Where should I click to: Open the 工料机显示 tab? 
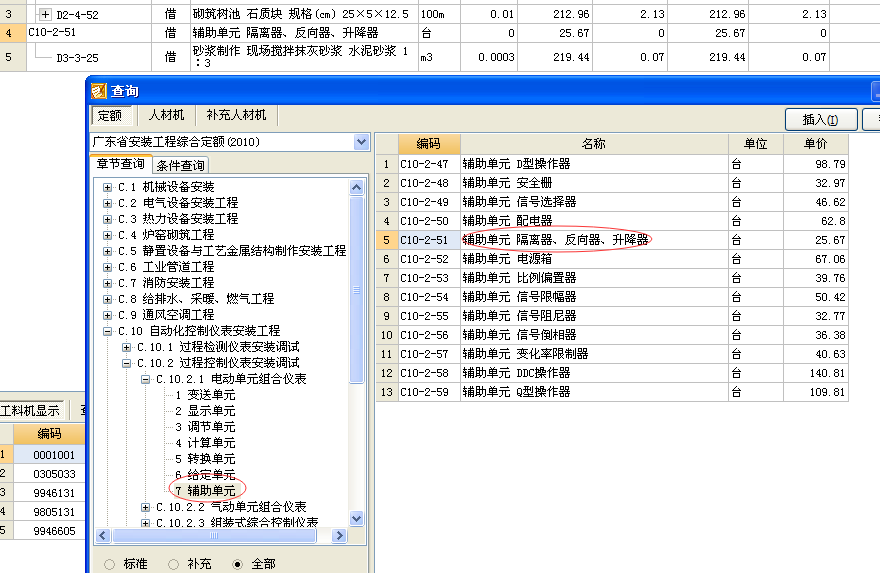click(x=30, y=411)
